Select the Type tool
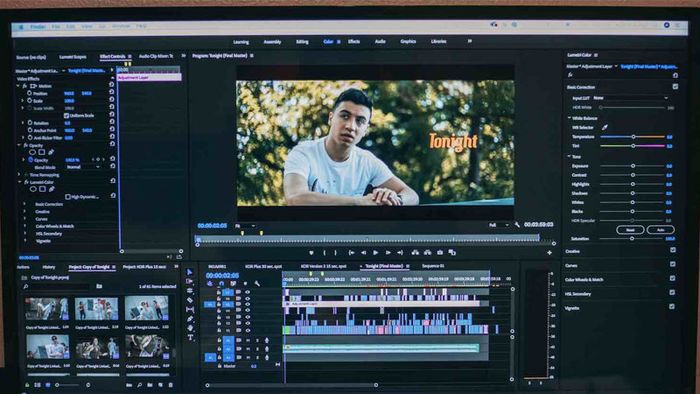The image size is (700, 394). [x=190, y=338]
